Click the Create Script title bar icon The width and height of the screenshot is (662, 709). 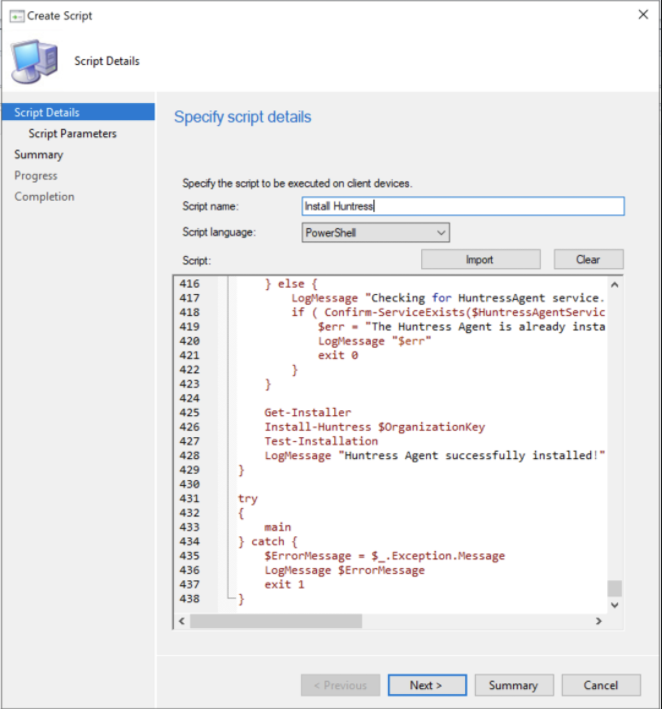(17, 16)
